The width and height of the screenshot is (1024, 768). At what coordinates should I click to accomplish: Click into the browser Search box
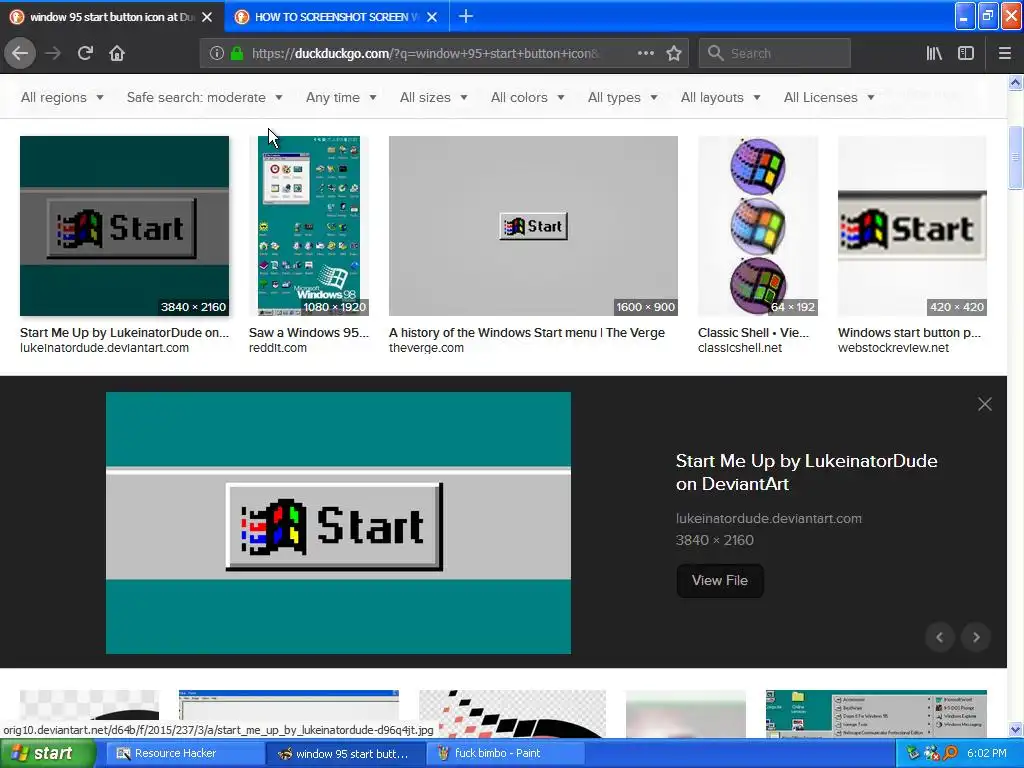775,53
